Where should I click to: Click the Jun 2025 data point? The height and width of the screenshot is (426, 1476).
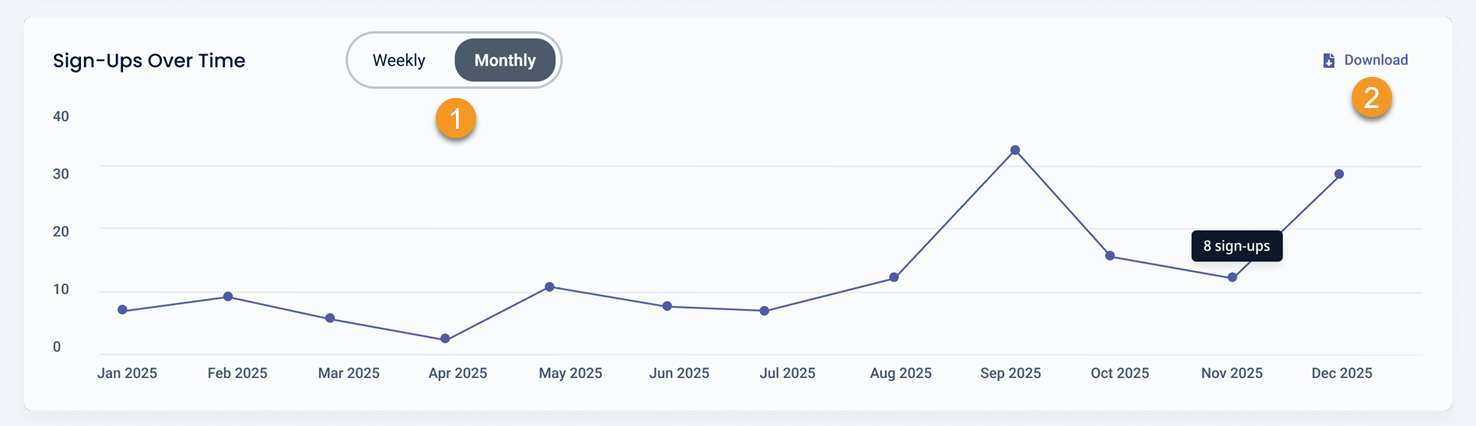pyautogui.click(x=667, y=306)
